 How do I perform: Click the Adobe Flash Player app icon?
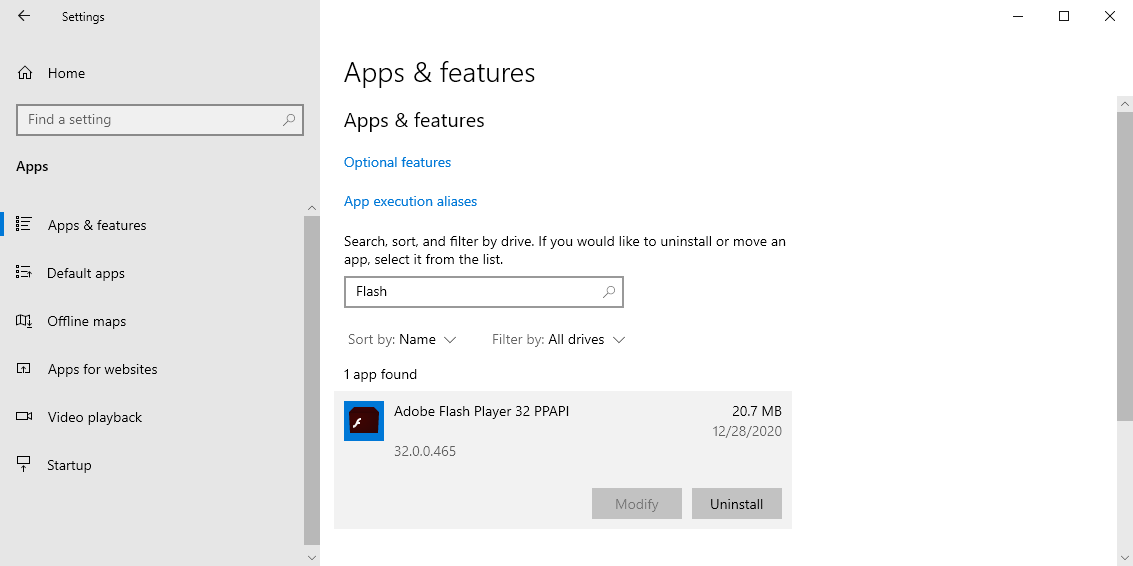[x=363, y=421]
